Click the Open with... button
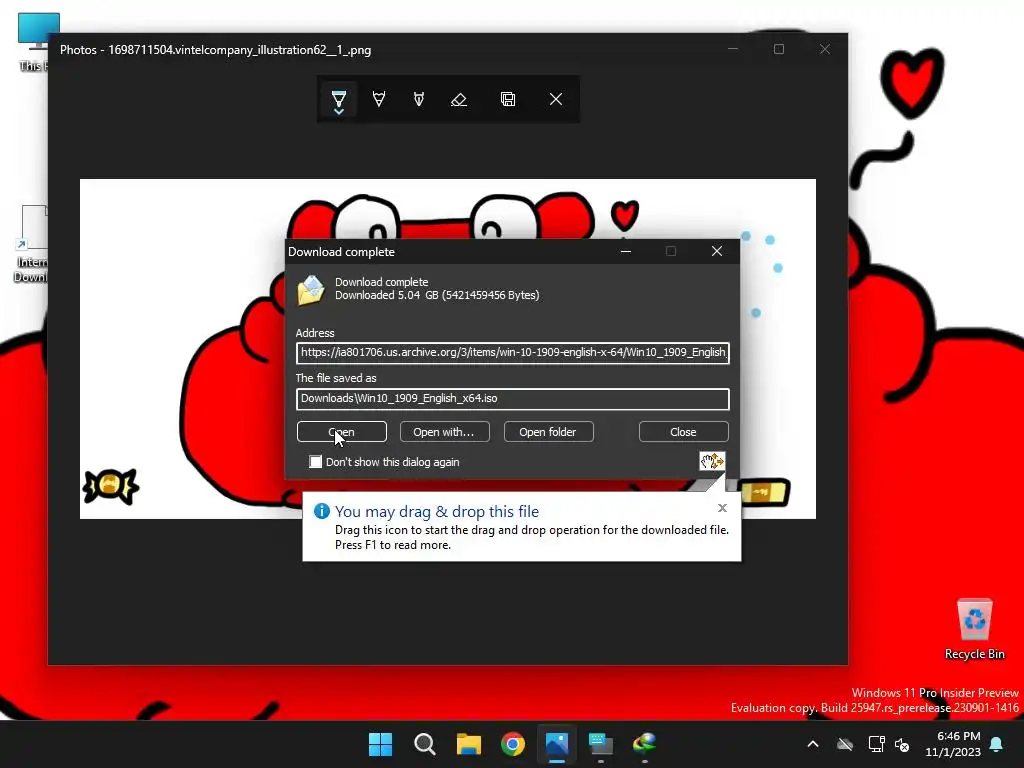The height and width of the screenshot is (768, 1024). click(444, 432)
